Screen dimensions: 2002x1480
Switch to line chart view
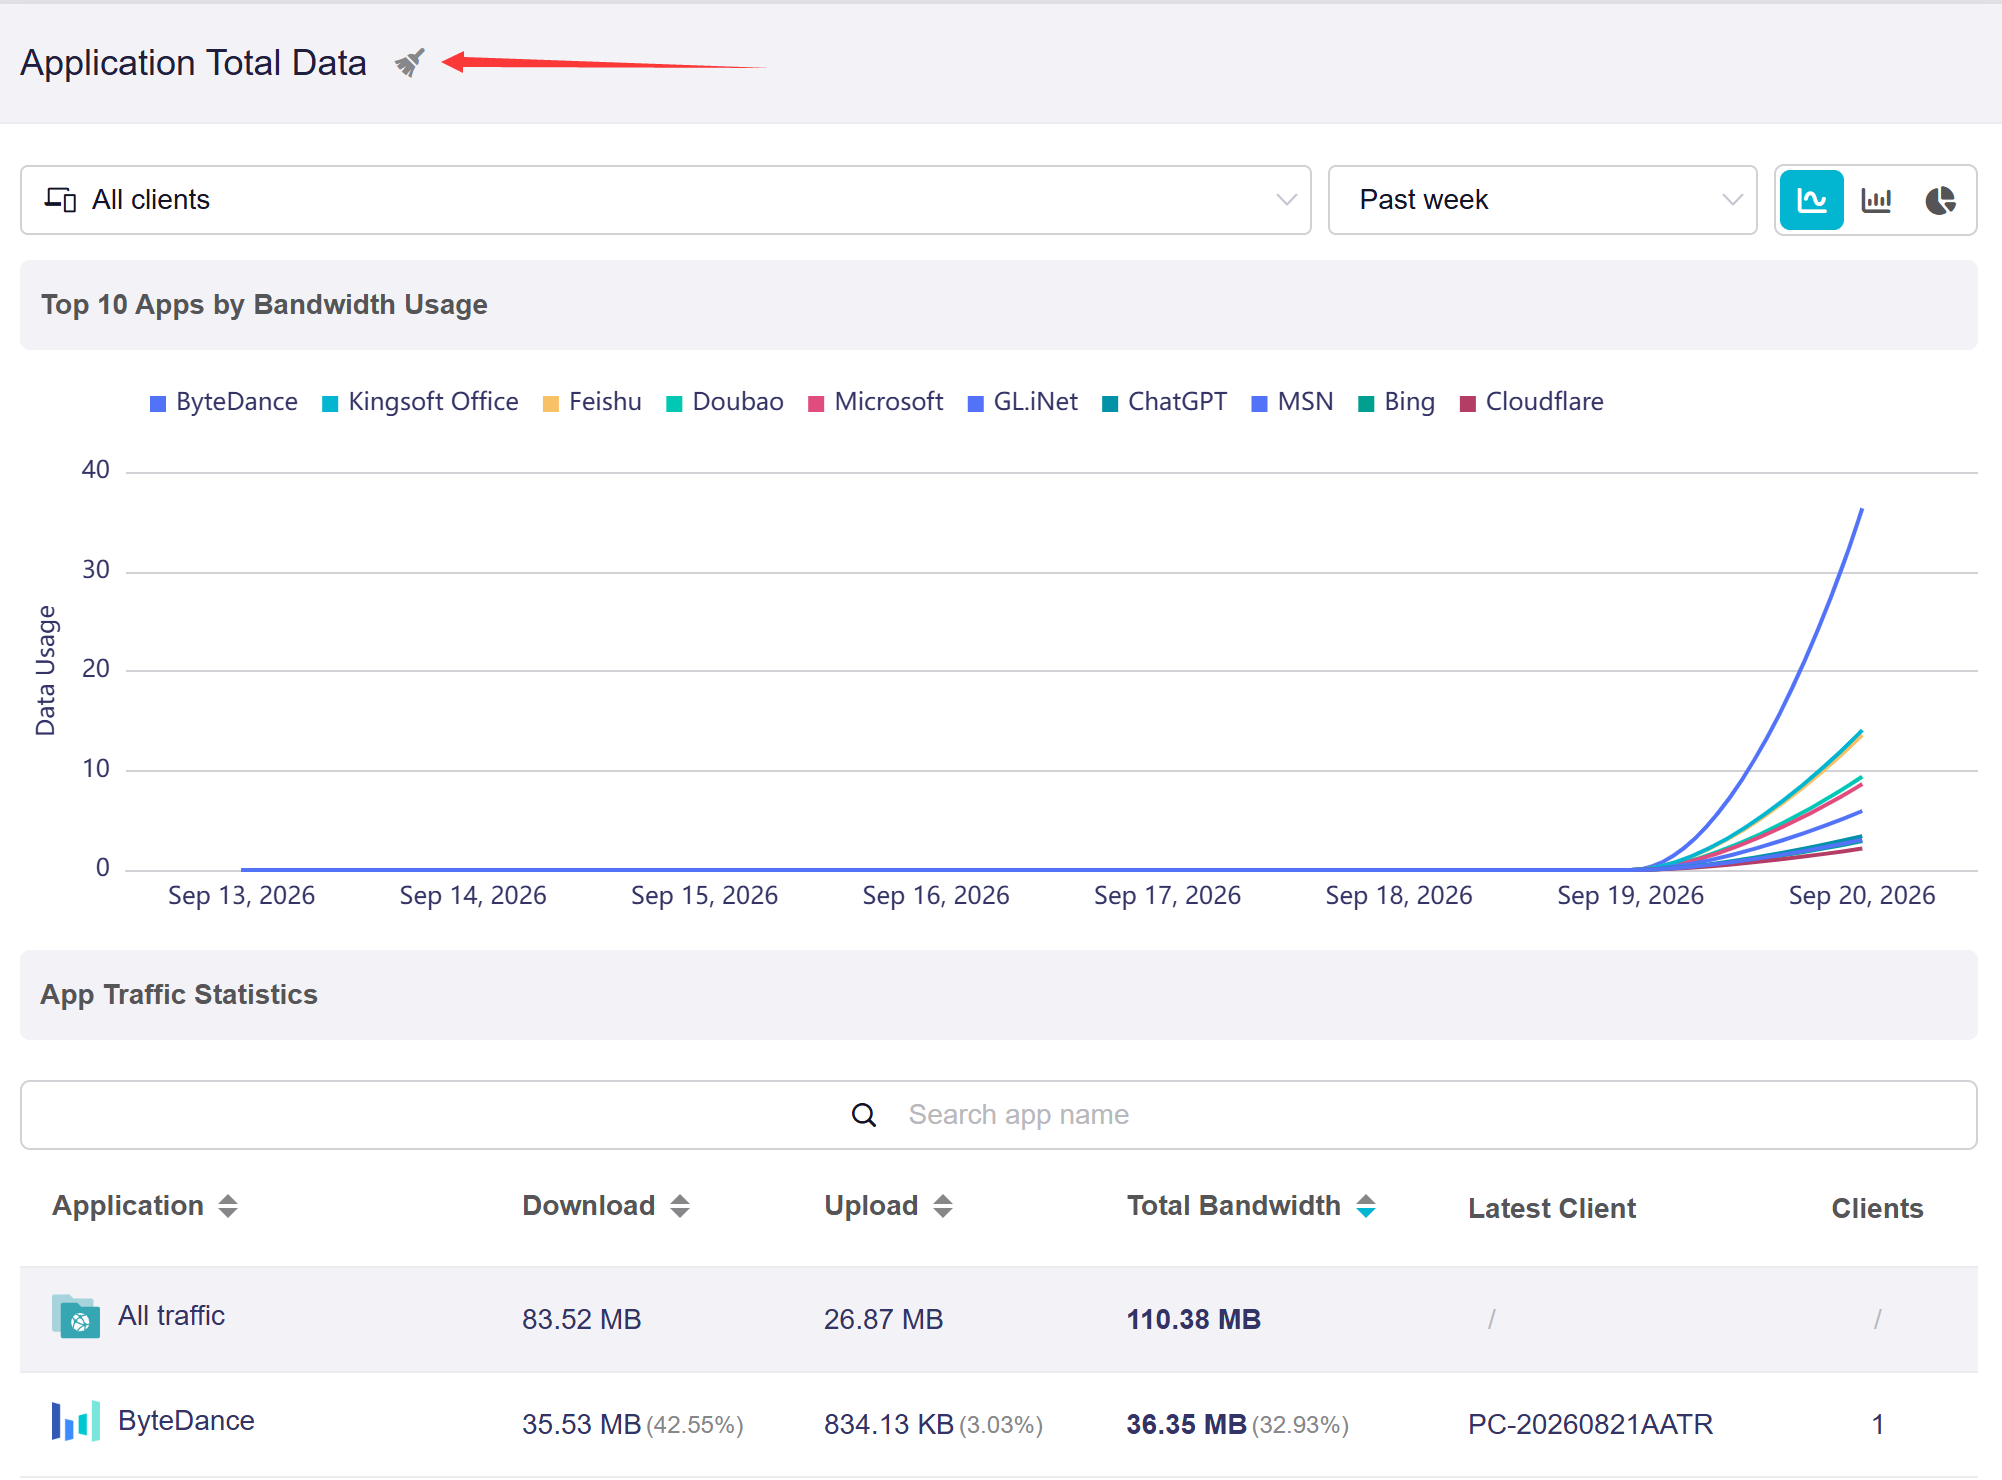pos(1811,200)
